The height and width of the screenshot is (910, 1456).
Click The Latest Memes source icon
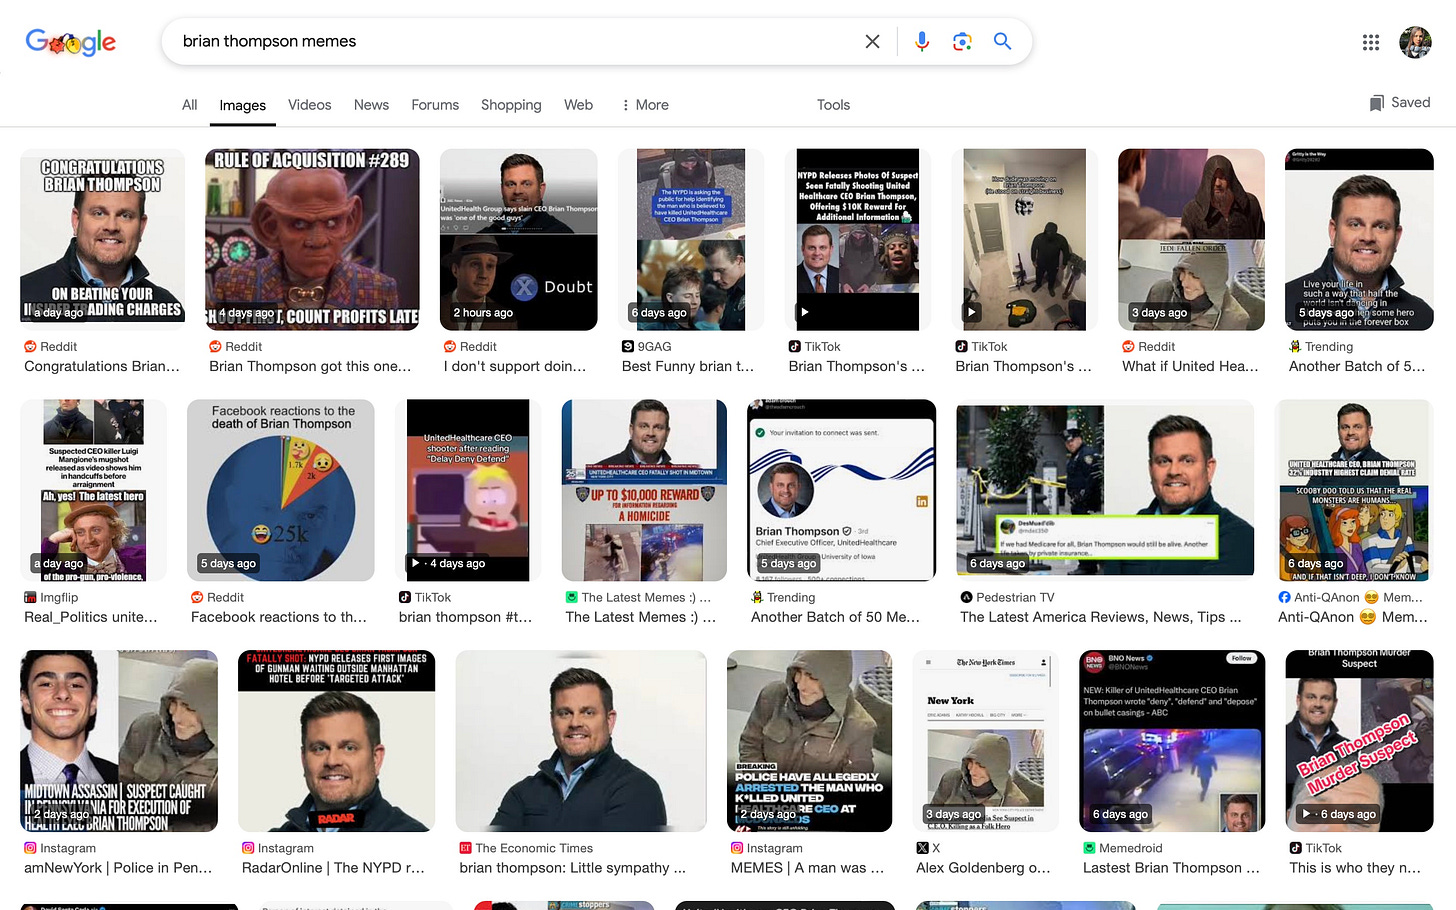(572, 597)
